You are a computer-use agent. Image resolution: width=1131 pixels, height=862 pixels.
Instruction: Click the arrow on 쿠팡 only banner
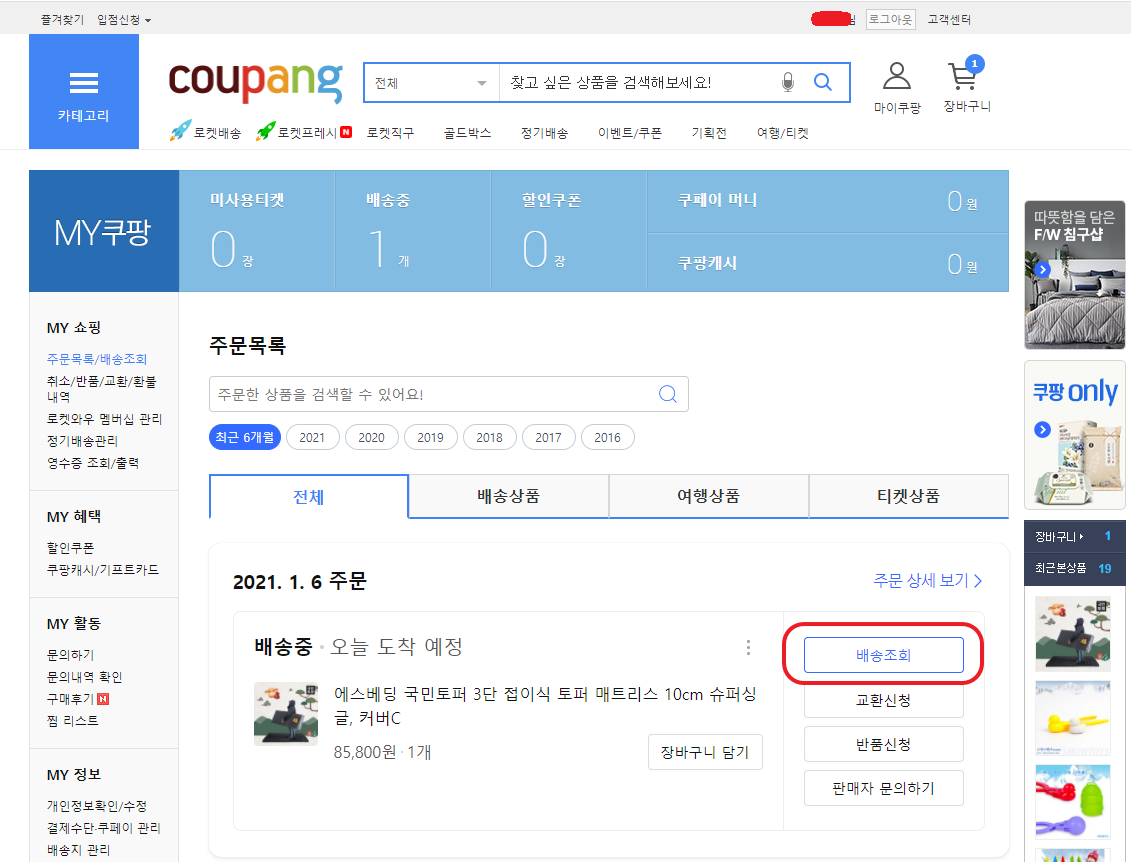coord(1042,429)
